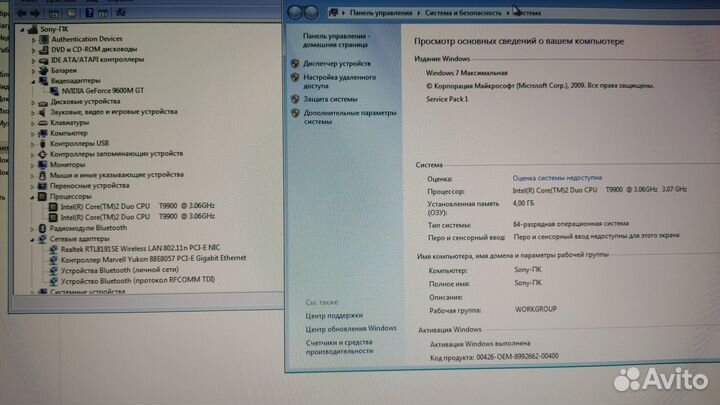Expand IDE ATA/ATAPI контроллеры node
Viewport: 720px width, 405px height.
tap(33, 60)
